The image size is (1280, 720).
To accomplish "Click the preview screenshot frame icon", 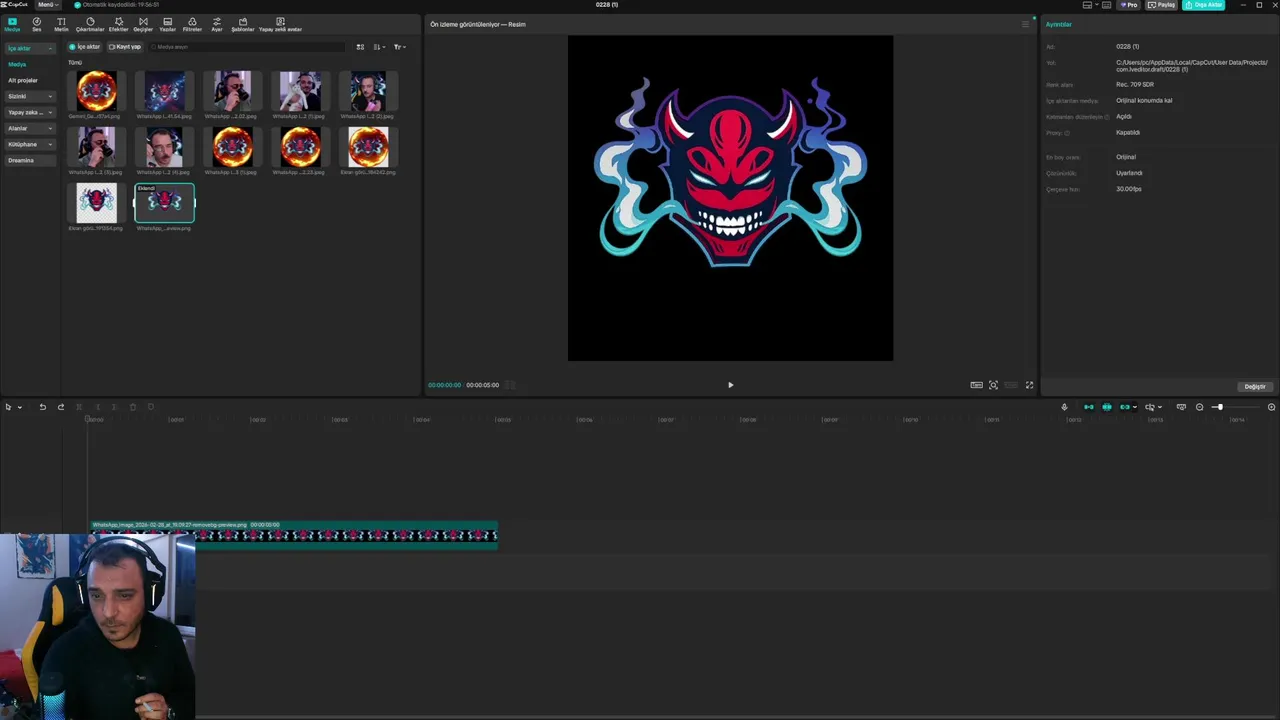I will 993,385.
